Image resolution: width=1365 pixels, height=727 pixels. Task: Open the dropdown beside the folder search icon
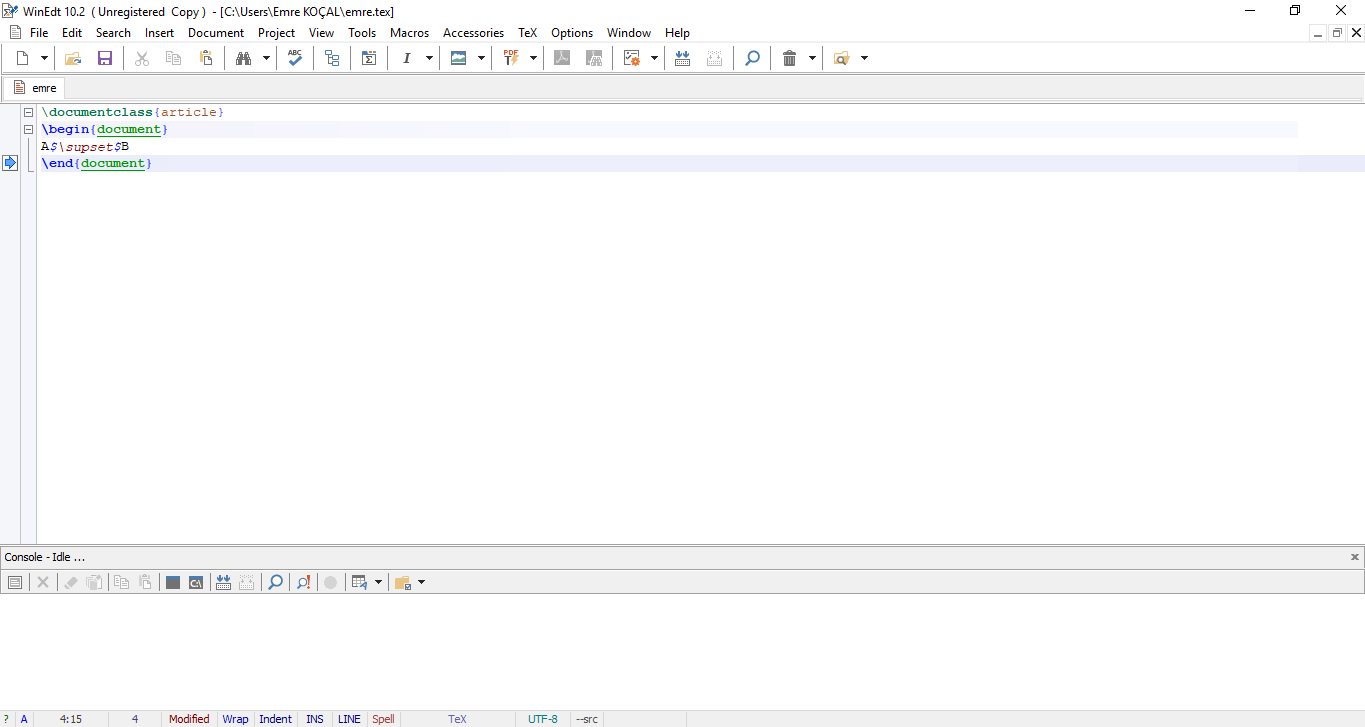pyautogui.click(x=864, y=58)
